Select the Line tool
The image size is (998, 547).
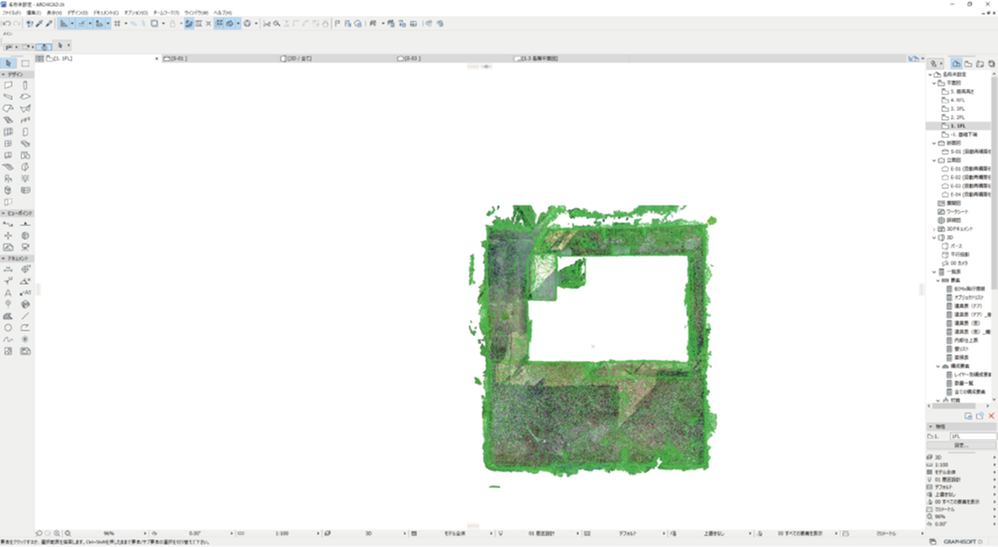tap(25, 316)
